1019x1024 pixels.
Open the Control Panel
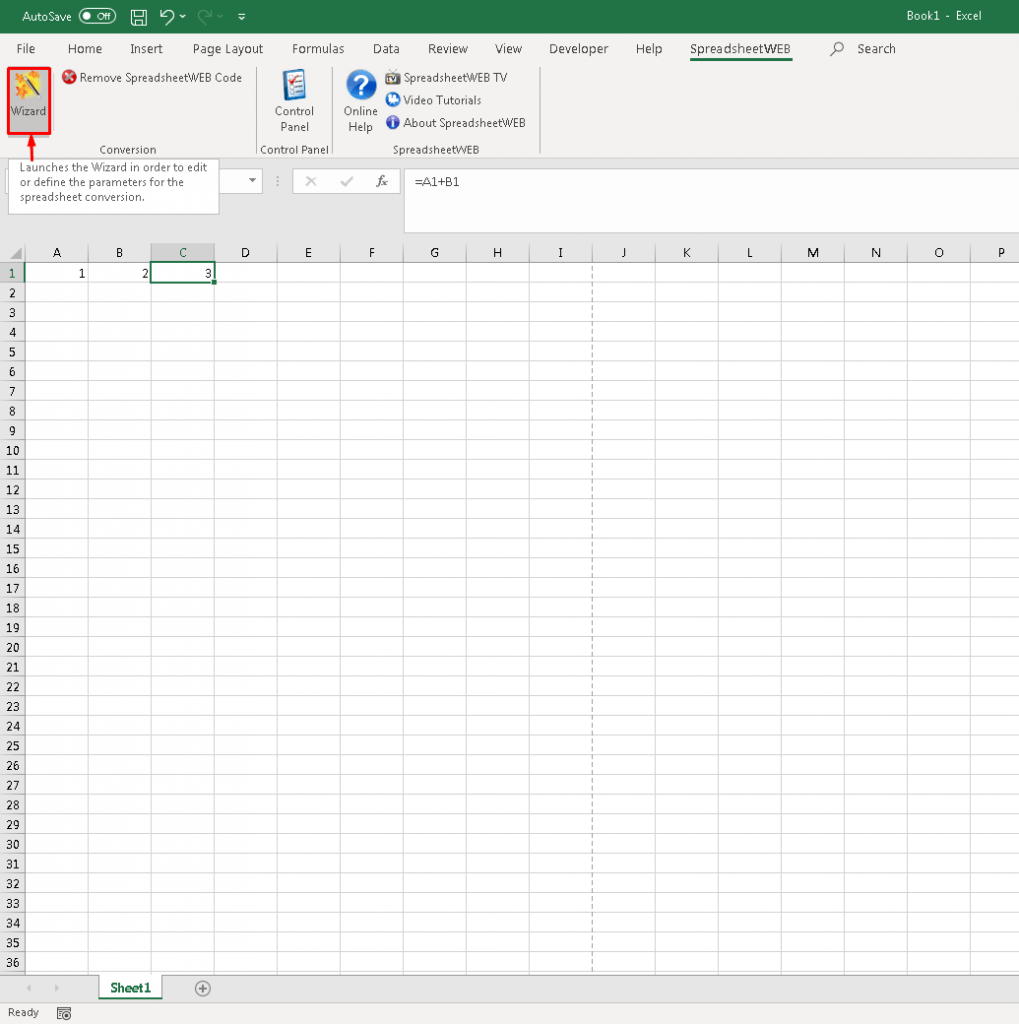[x=295, y=101]
